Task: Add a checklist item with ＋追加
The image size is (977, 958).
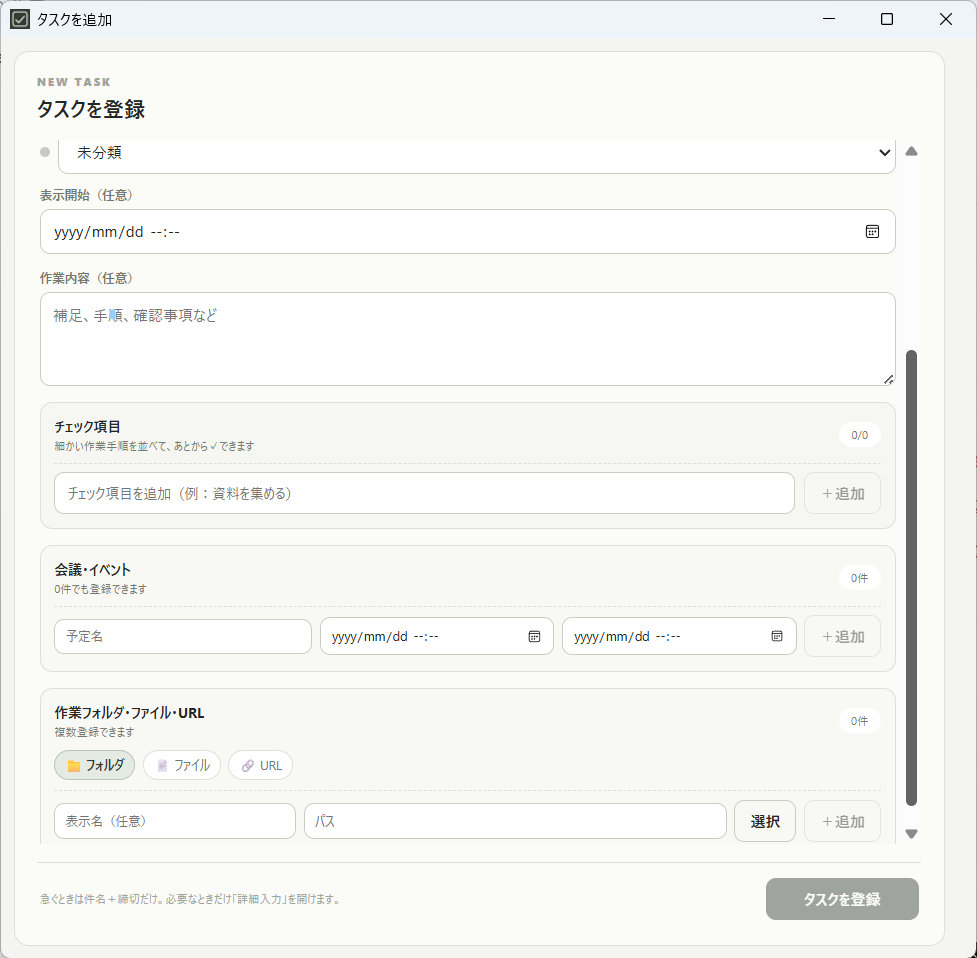Action: (842, 493)
